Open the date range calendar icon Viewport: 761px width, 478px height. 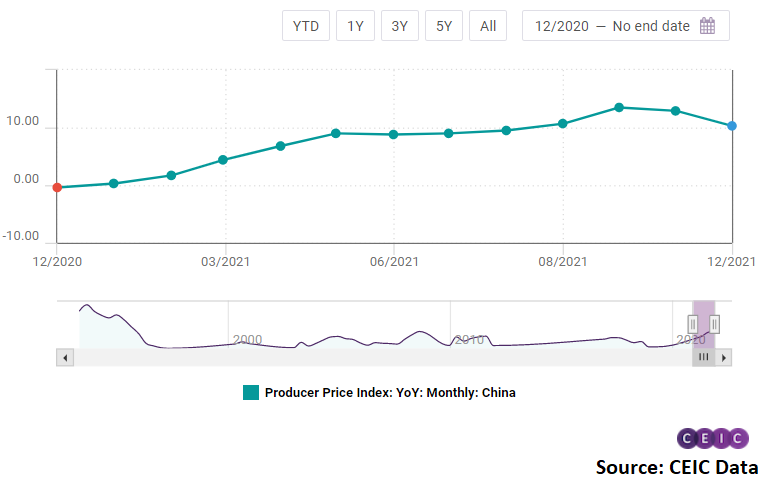(x=707, y=26)
